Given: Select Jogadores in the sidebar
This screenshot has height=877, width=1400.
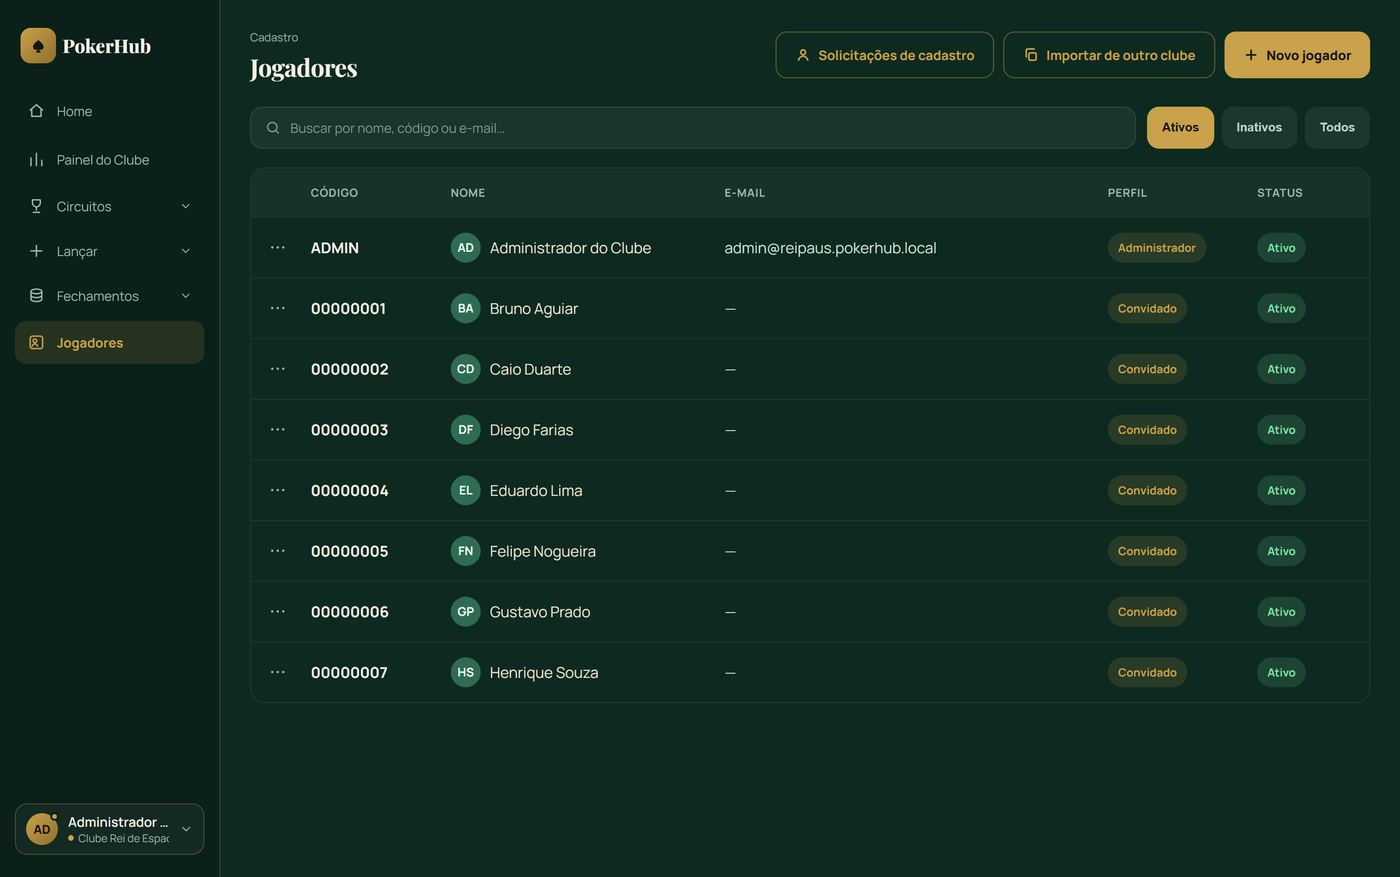Looking at the screenshot, I should (x=110, y=342).
